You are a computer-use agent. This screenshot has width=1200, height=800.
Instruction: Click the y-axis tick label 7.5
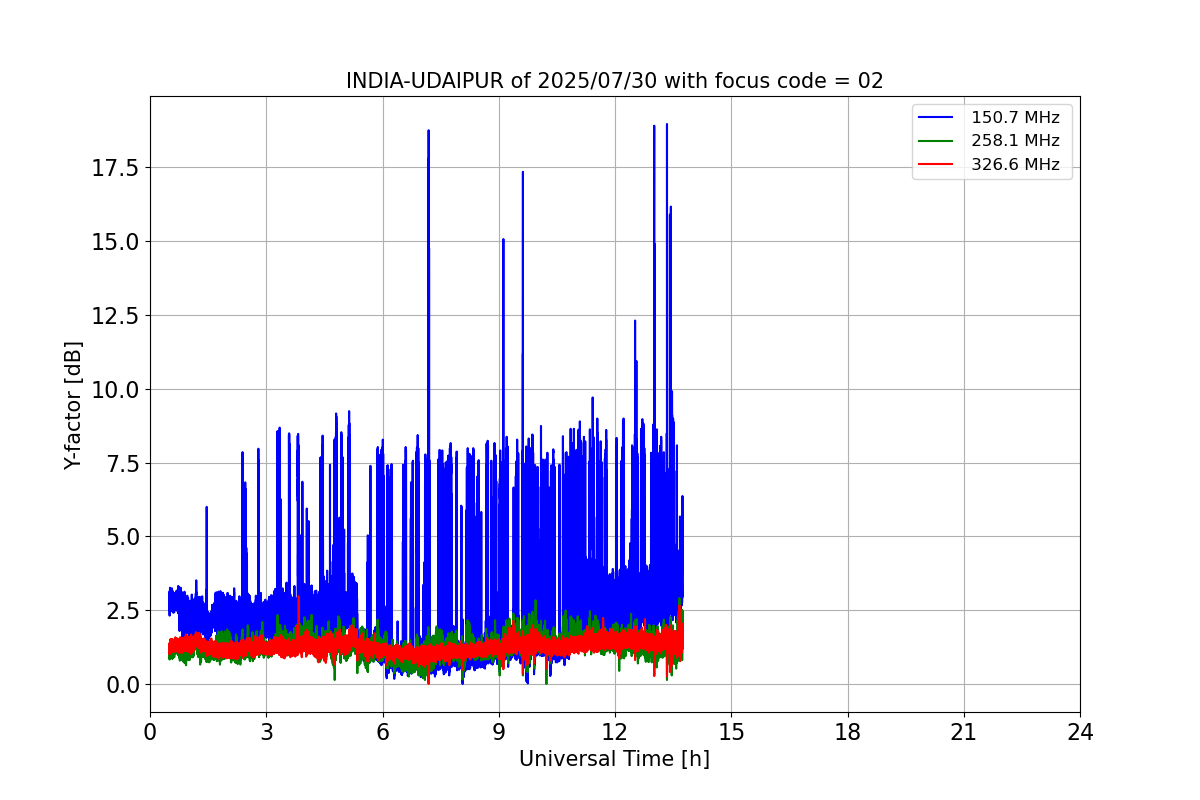pyautogui.click(x=123, y=463)
